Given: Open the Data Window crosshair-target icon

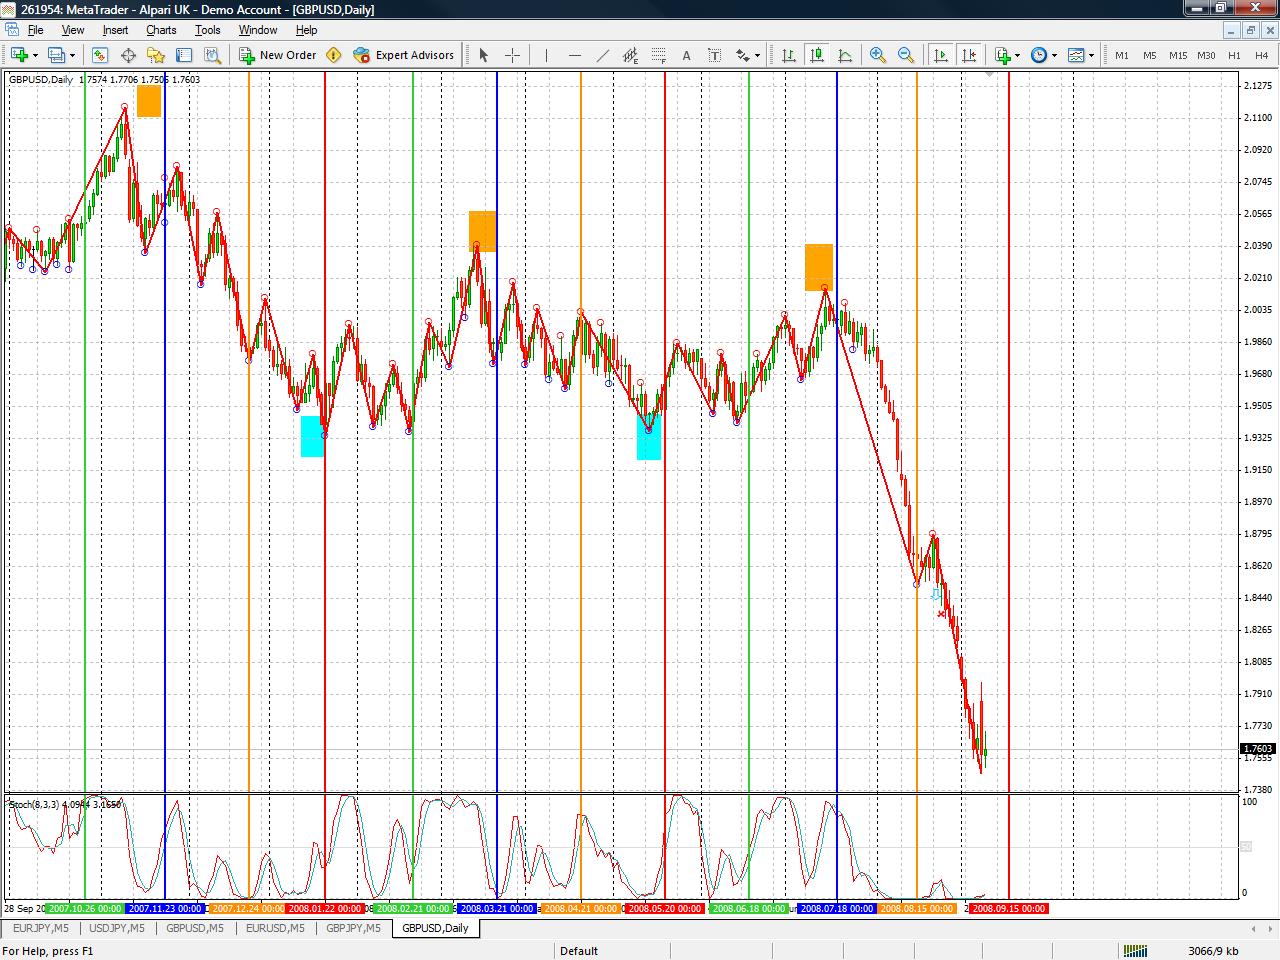Looking at the screenshot, I should (x=128, y=55).
